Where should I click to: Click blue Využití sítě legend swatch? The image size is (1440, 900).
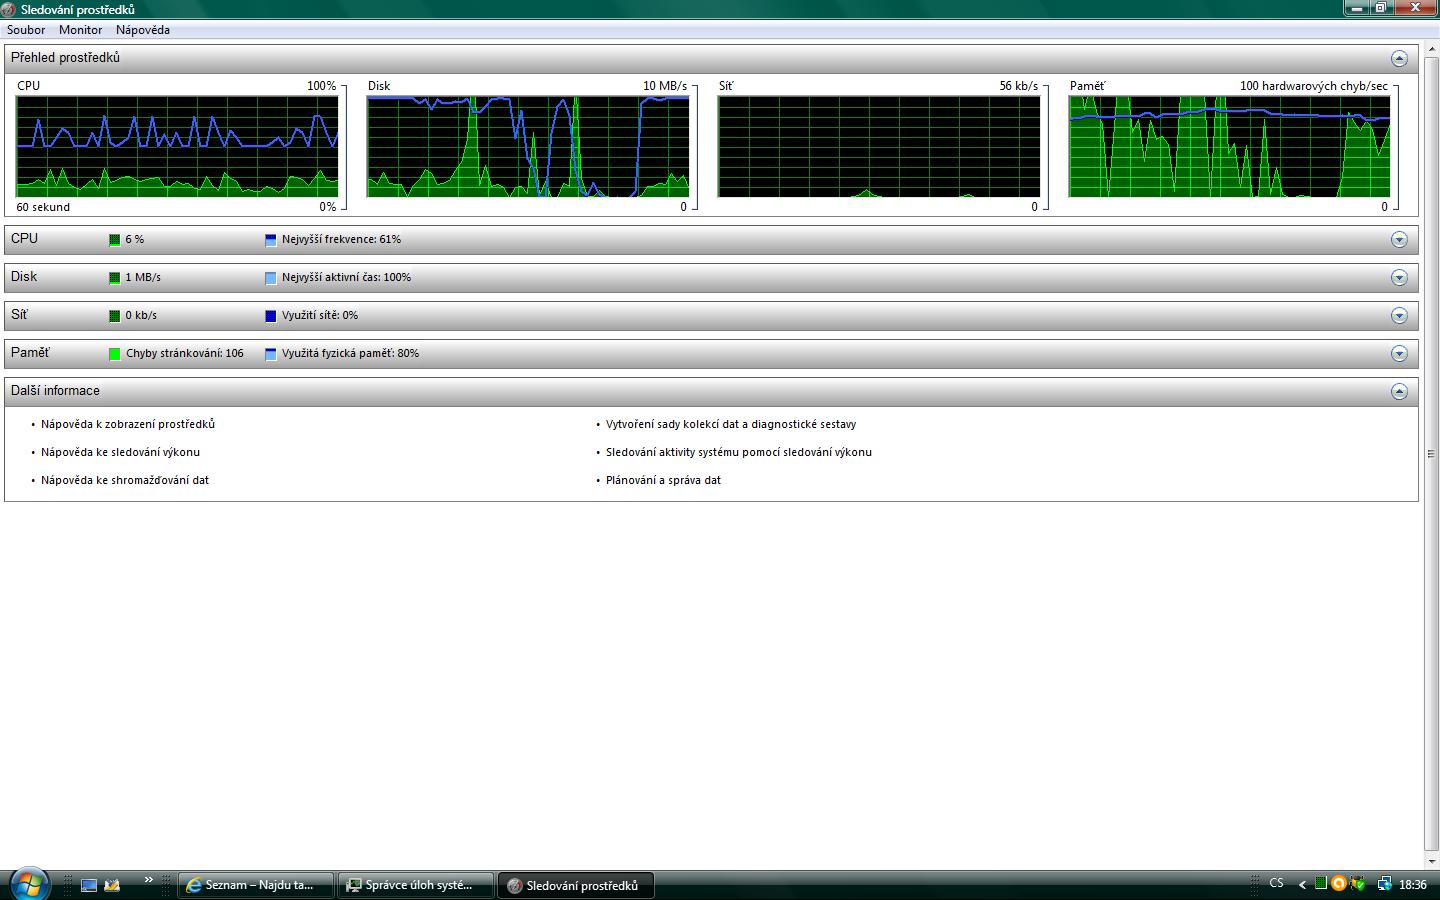[x=270, y=316]
